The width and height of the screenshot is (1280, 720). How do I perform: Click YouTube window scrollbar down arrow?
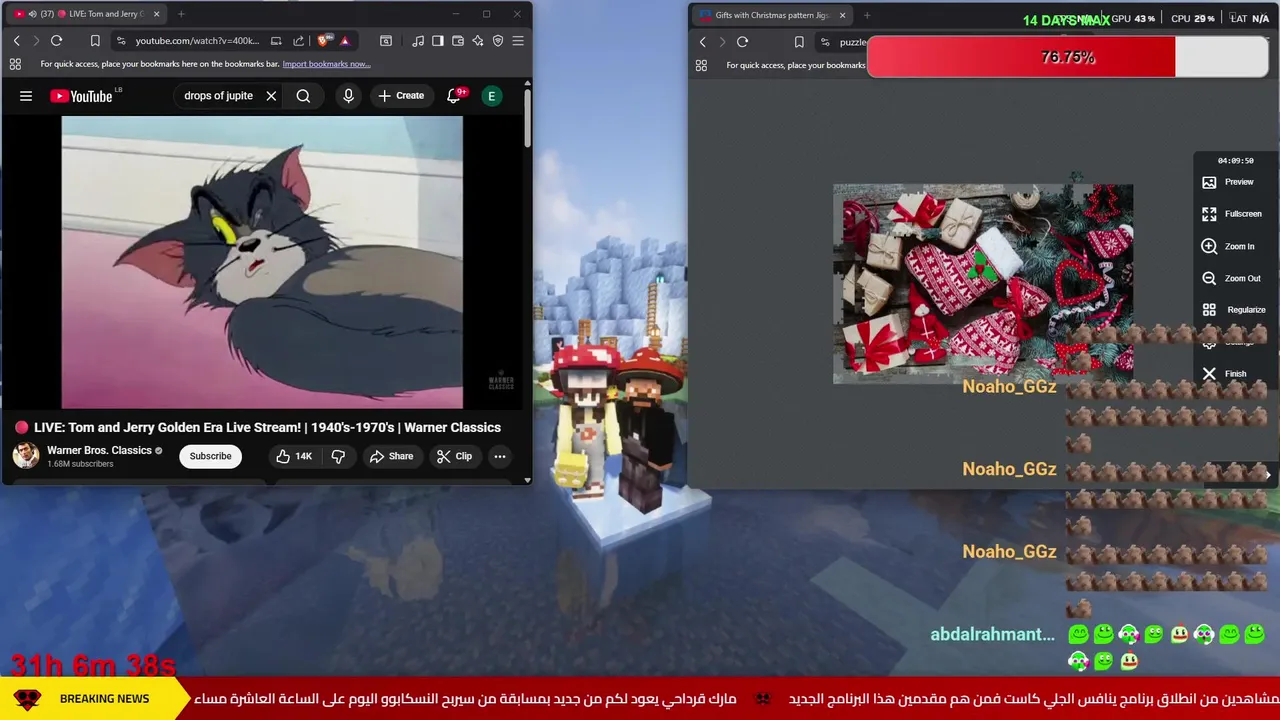click(x=527, y=480)
